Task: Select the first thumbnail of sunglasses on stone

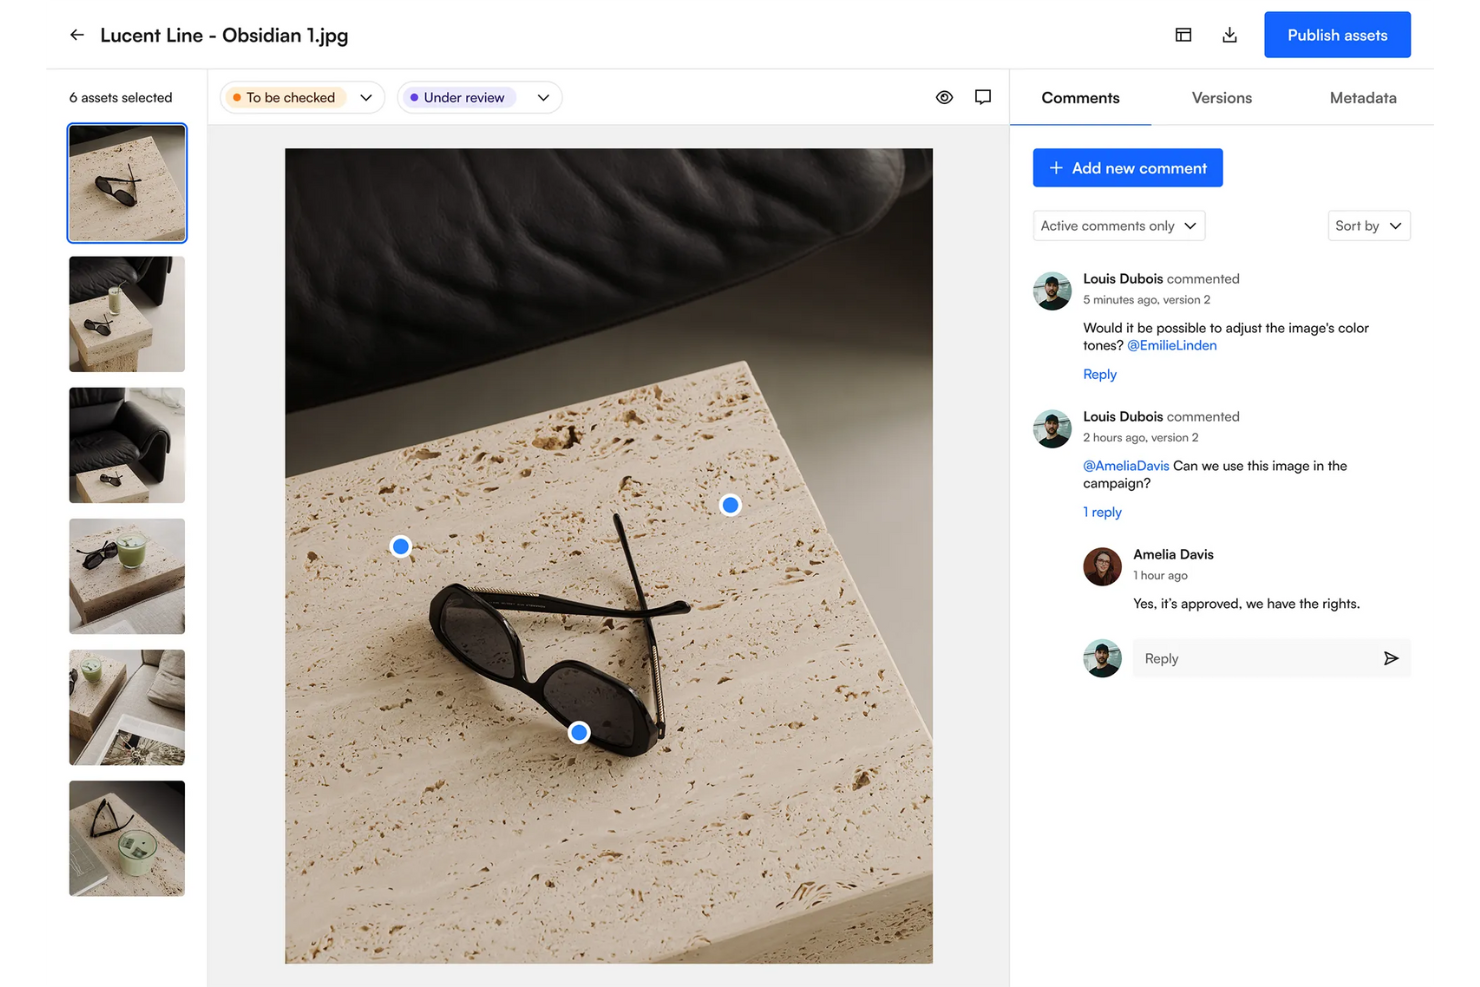Action: (x=127, y=183)
